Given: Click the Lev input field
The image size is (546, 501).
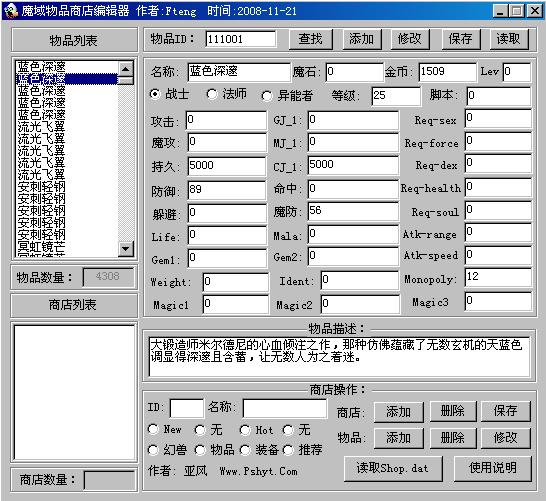Looking at the screenshot, I should click(x=517, y=72).
